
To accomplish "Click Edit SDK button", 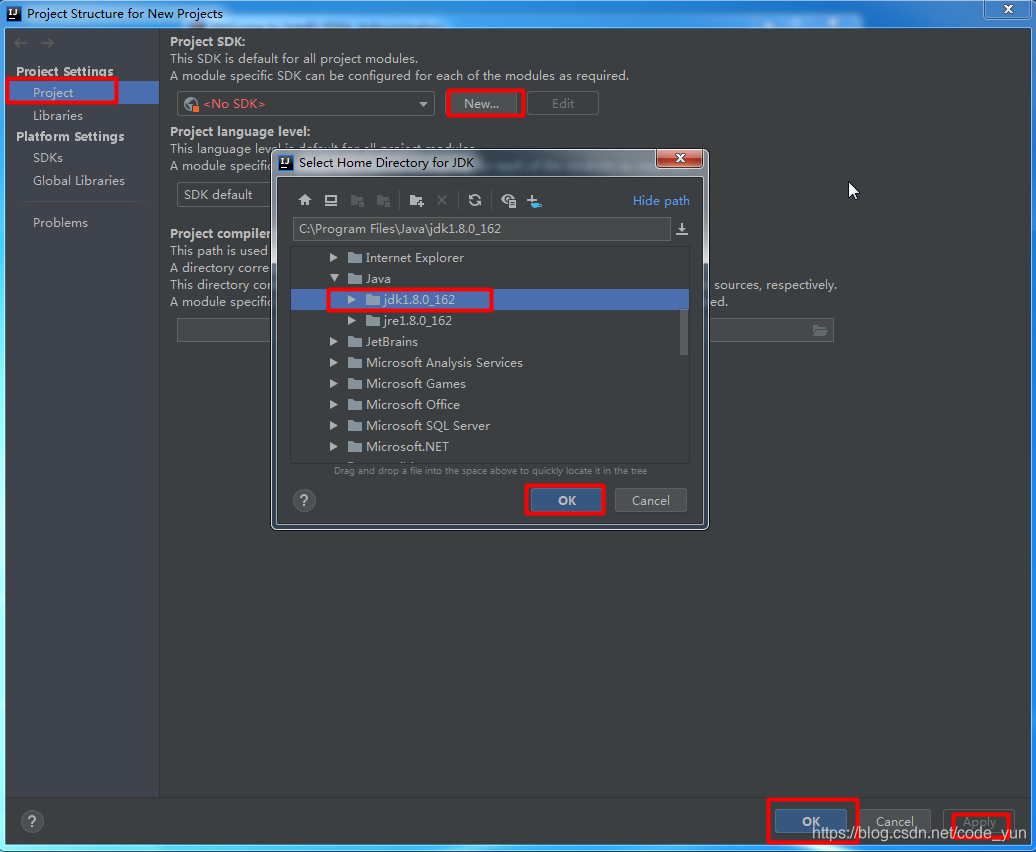I will 563,104.
